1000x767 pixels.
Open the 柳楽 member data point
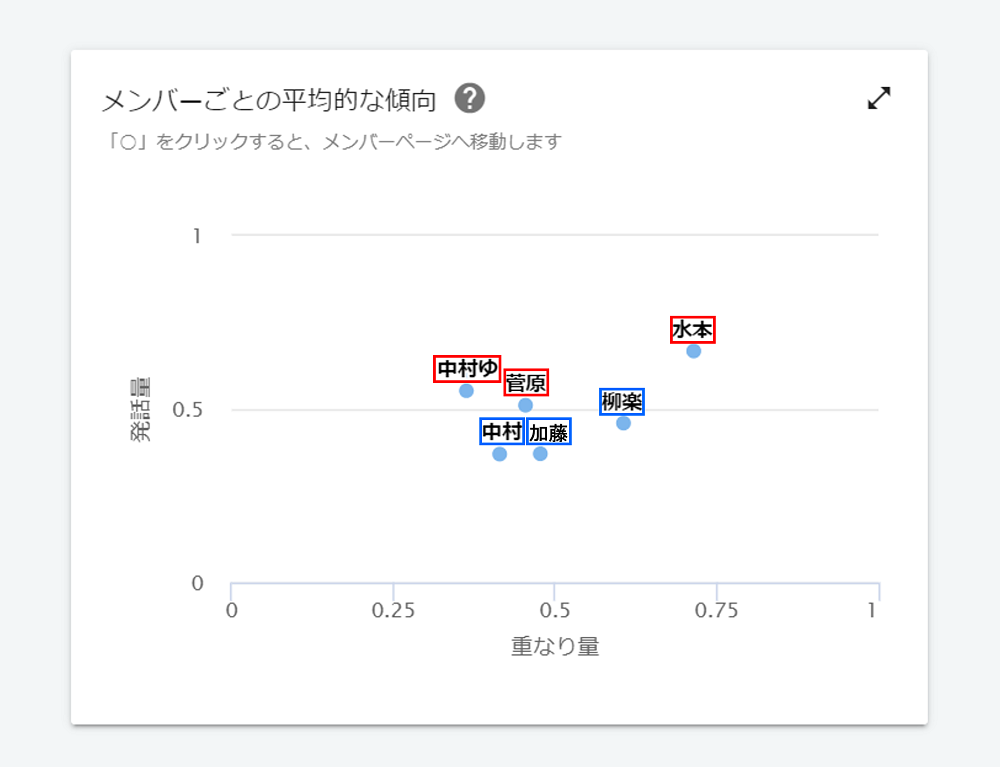(x=623, y=423)
